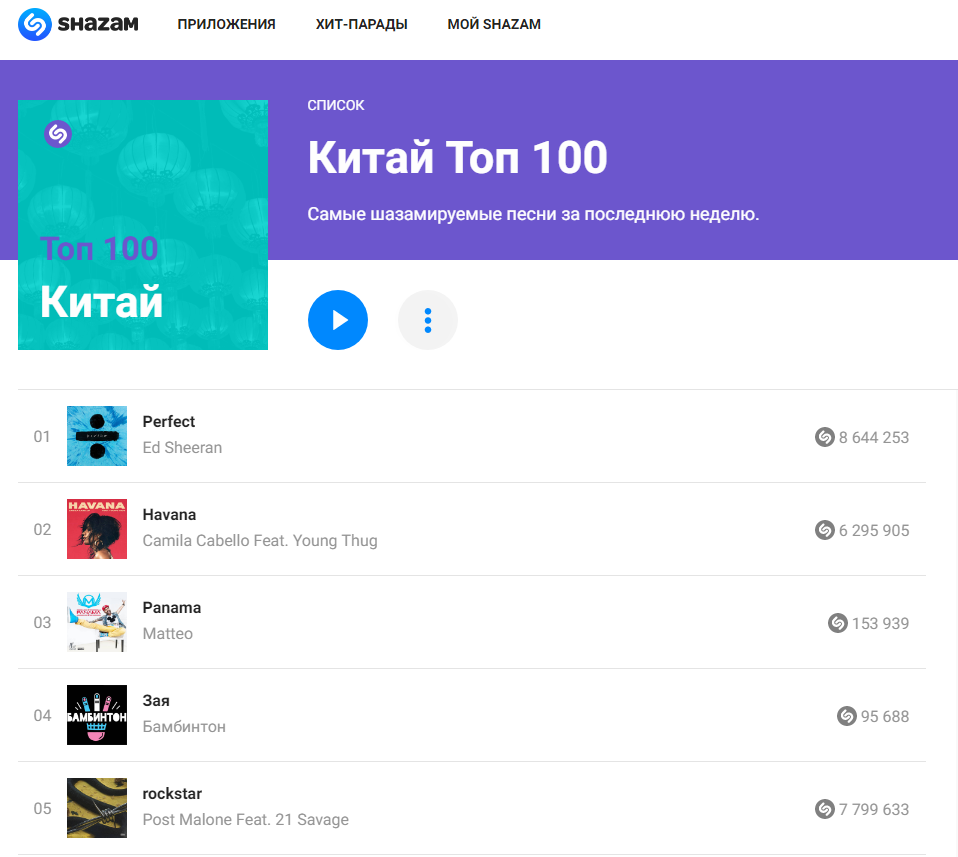Play the China Top 100 playlist
The image size is (958, 857).
click(338, 320)
